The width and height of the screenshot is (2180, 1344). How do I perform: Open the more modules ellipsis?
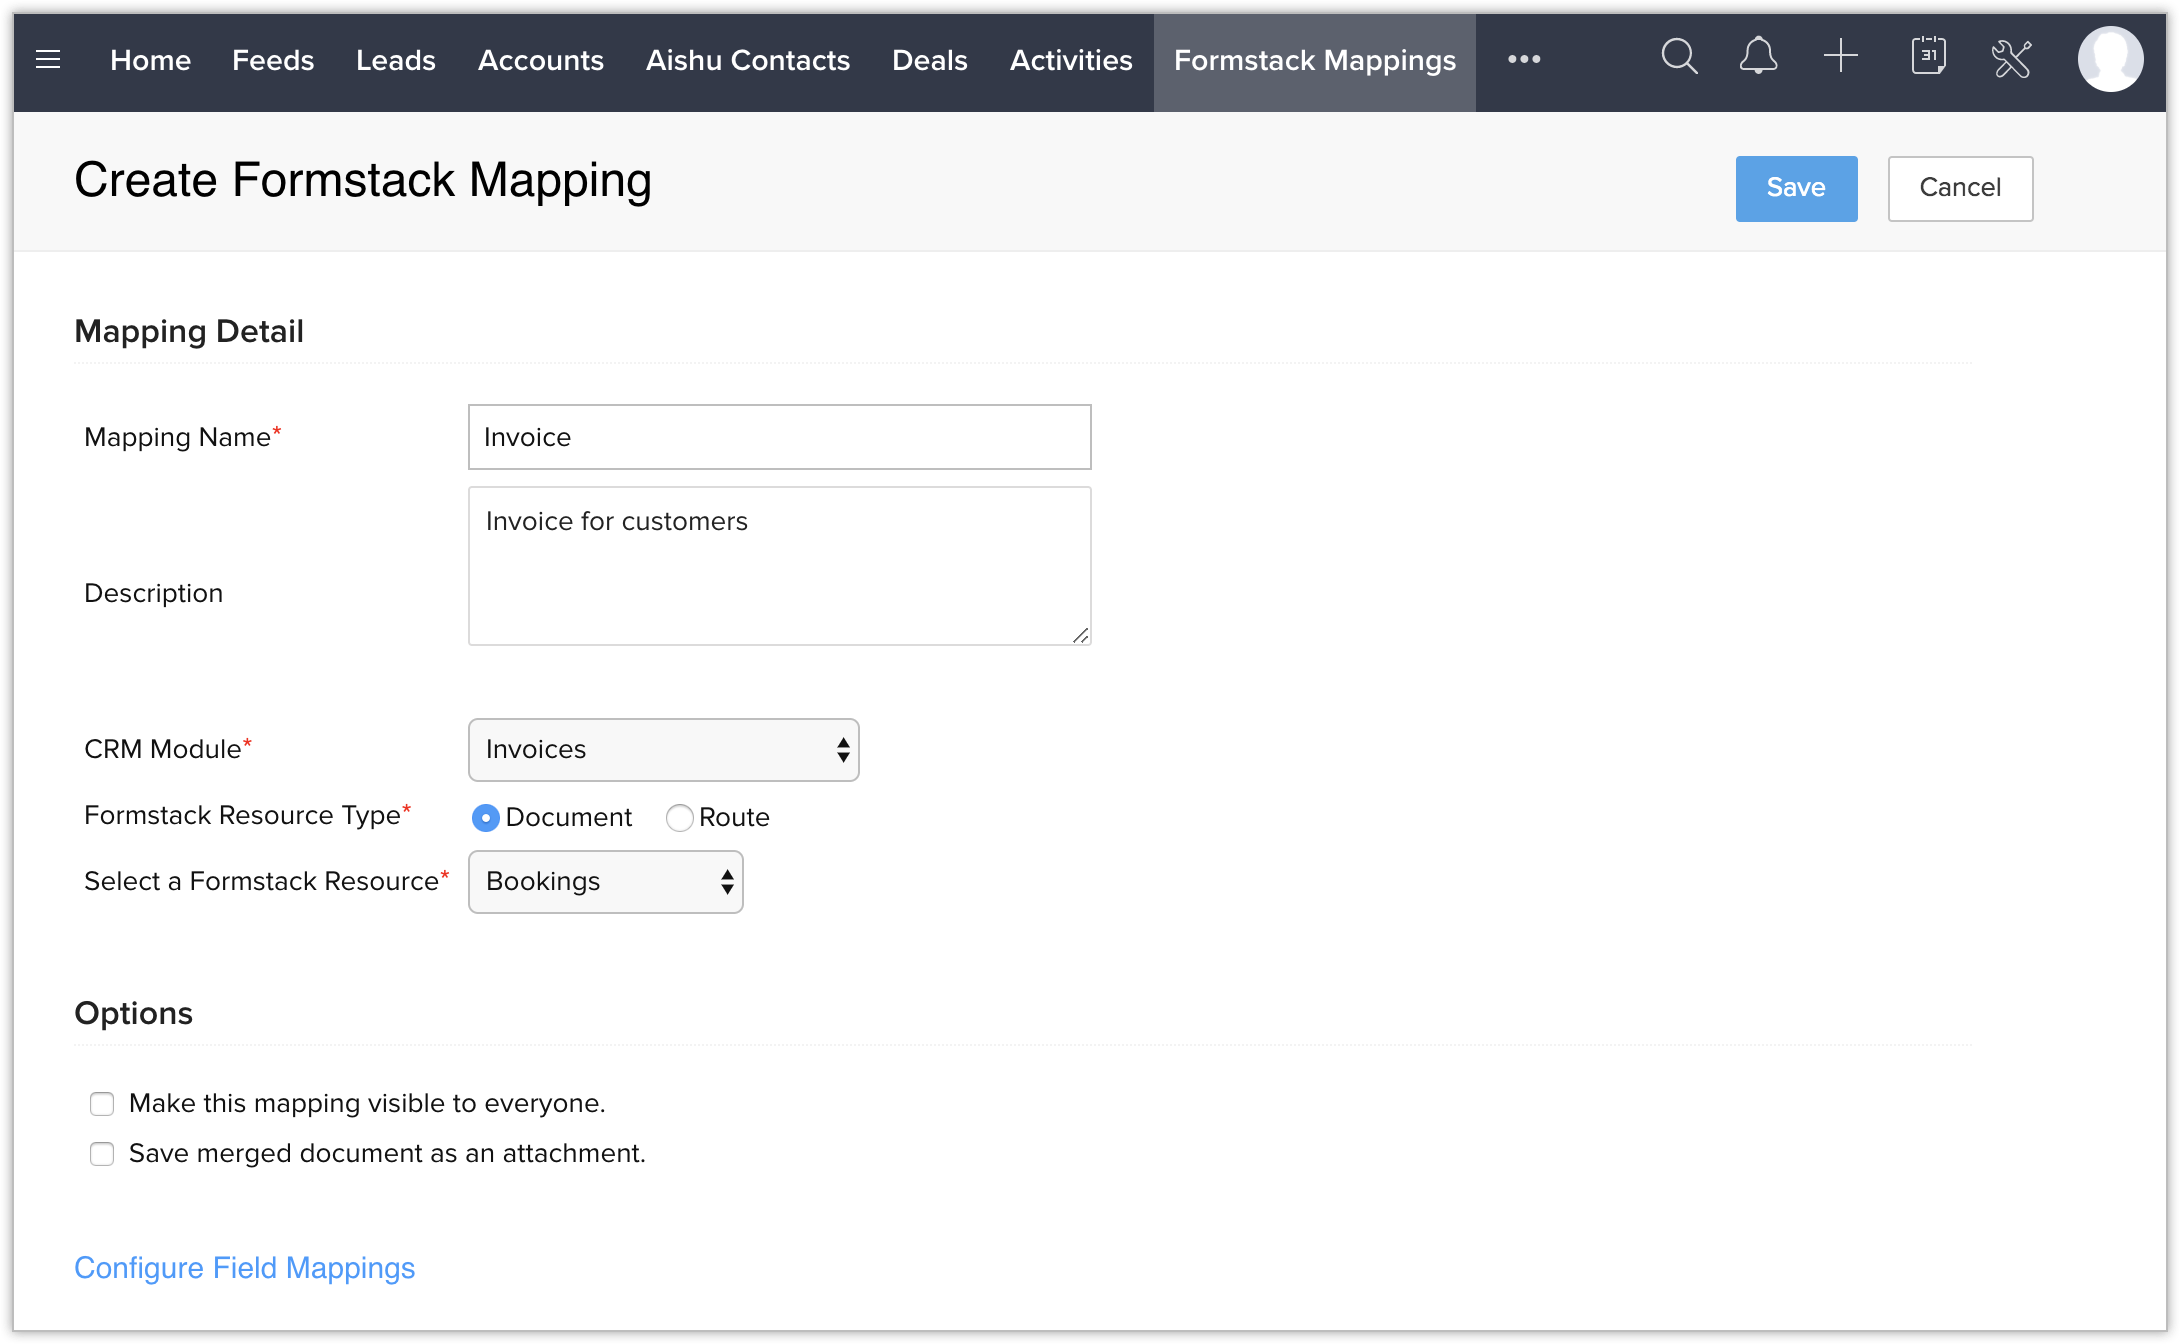[x=1524, y=60]
